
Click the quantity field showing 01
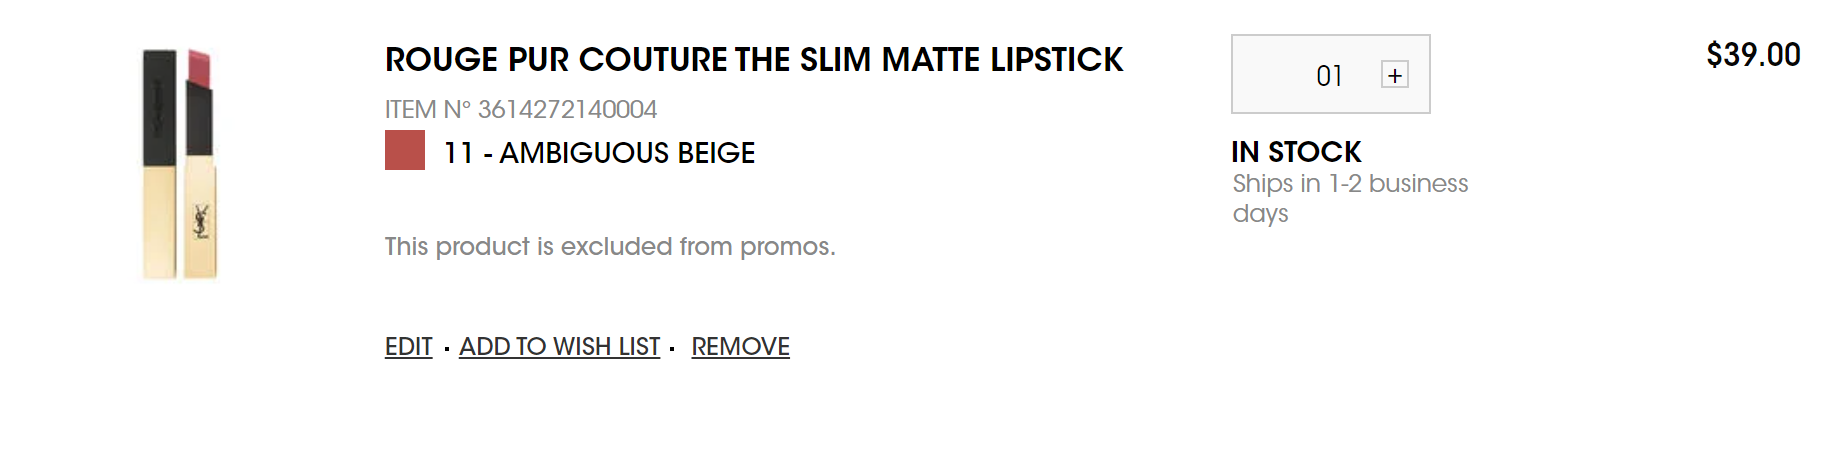pyautogui.click(x=1328, y=76)
